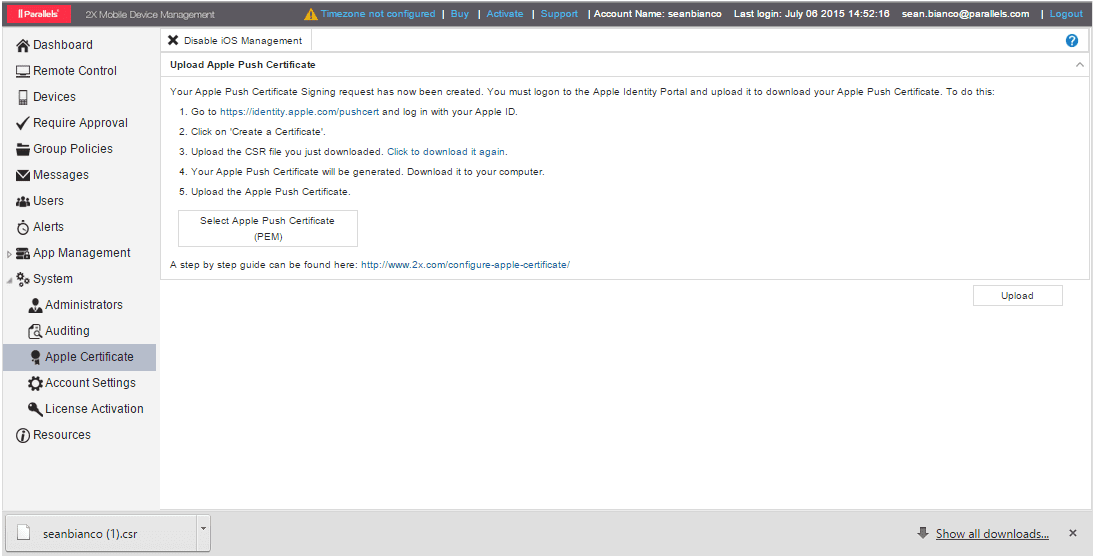The height and width of the screenshot is (558, 1095).
Task: Close the browser download bar
Action: pos(1073,534)
